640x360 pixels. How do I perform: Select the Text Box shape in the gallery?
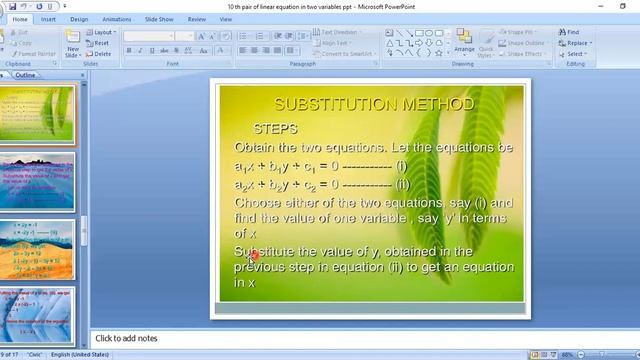pyautogui.click(x=389, y=33)
